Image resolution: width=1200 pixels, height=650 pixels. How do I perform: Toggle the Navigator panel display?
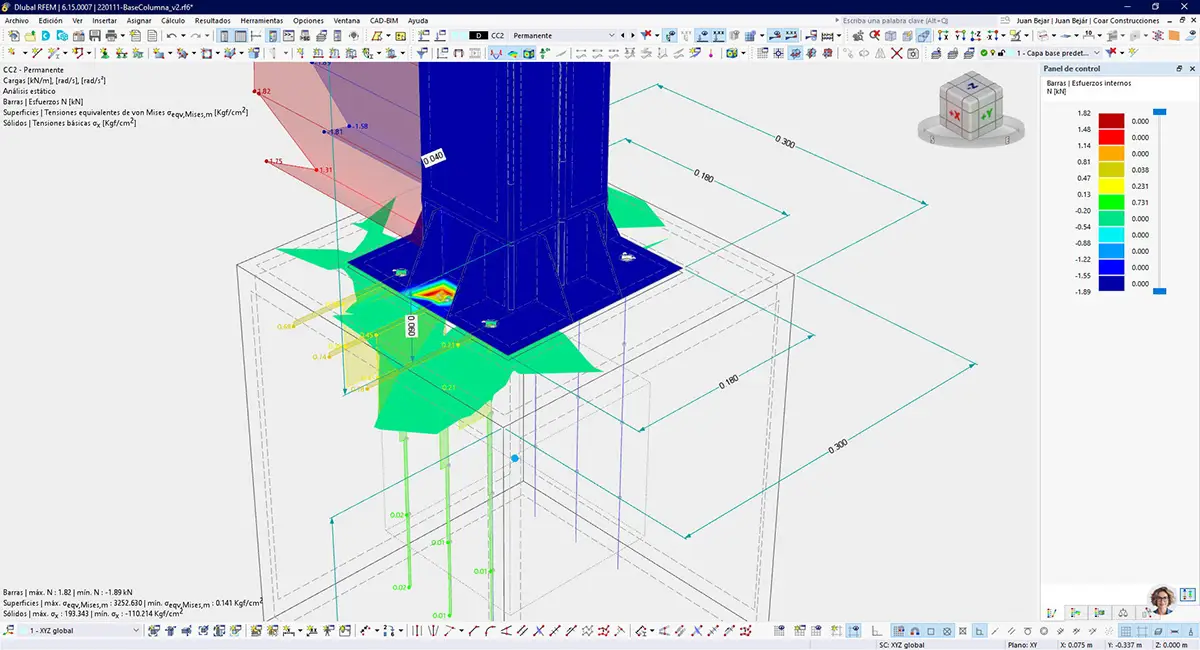point(224,36)
